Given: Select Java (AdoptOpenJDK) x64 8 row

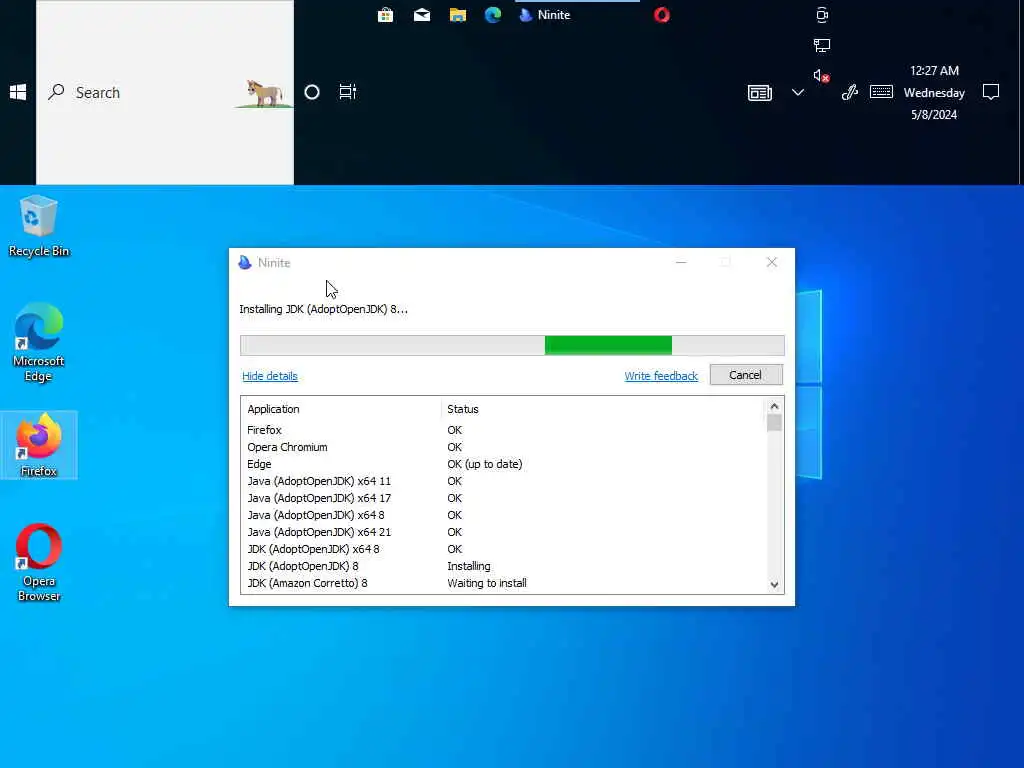Looking at the screenshot, I should pyautogui.click(x=503, y=515).
